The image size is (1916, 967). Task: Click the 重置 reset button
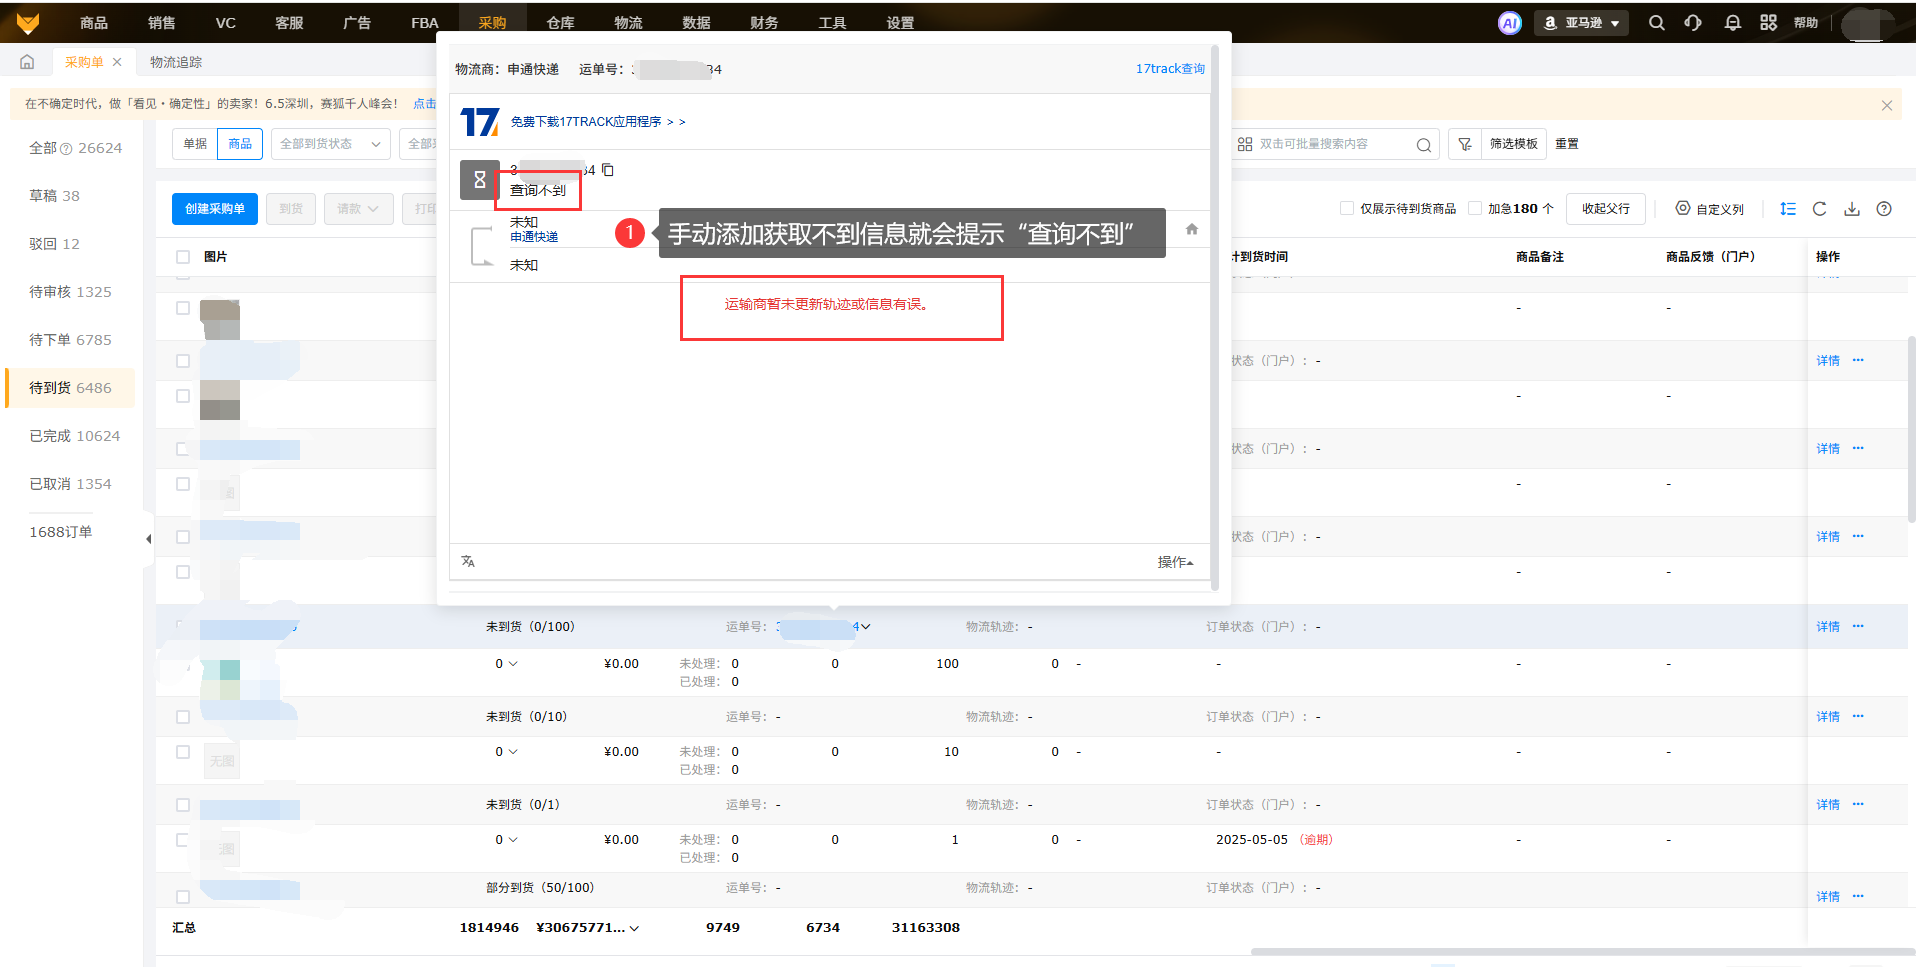click(x=1567, y=144)
